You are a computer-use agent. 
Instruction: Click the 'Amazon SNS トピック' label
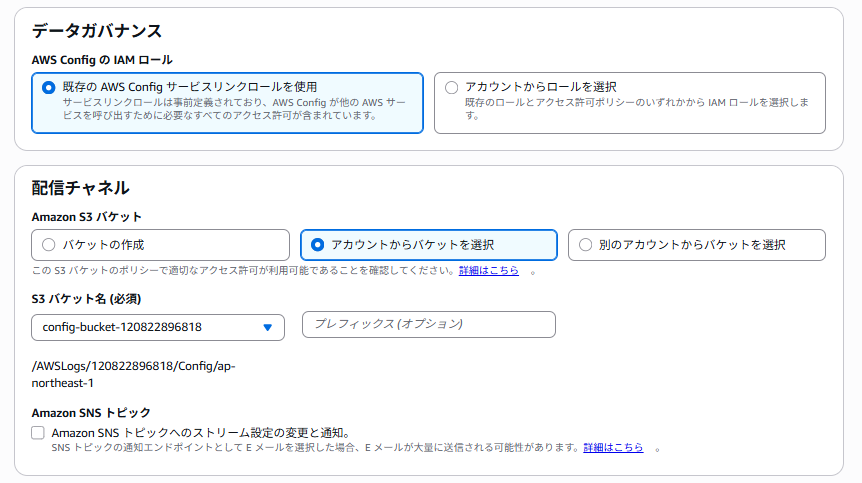[91, 413]
